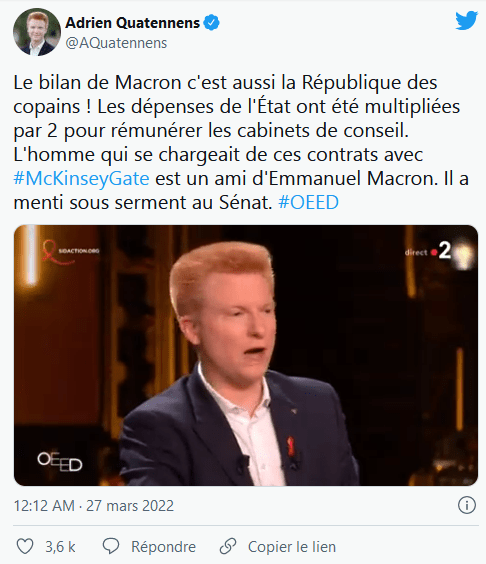The width and height of the screenshot is (486, 564).
Task: Click the reply speech bubble icon
Action: click(111, 546)
